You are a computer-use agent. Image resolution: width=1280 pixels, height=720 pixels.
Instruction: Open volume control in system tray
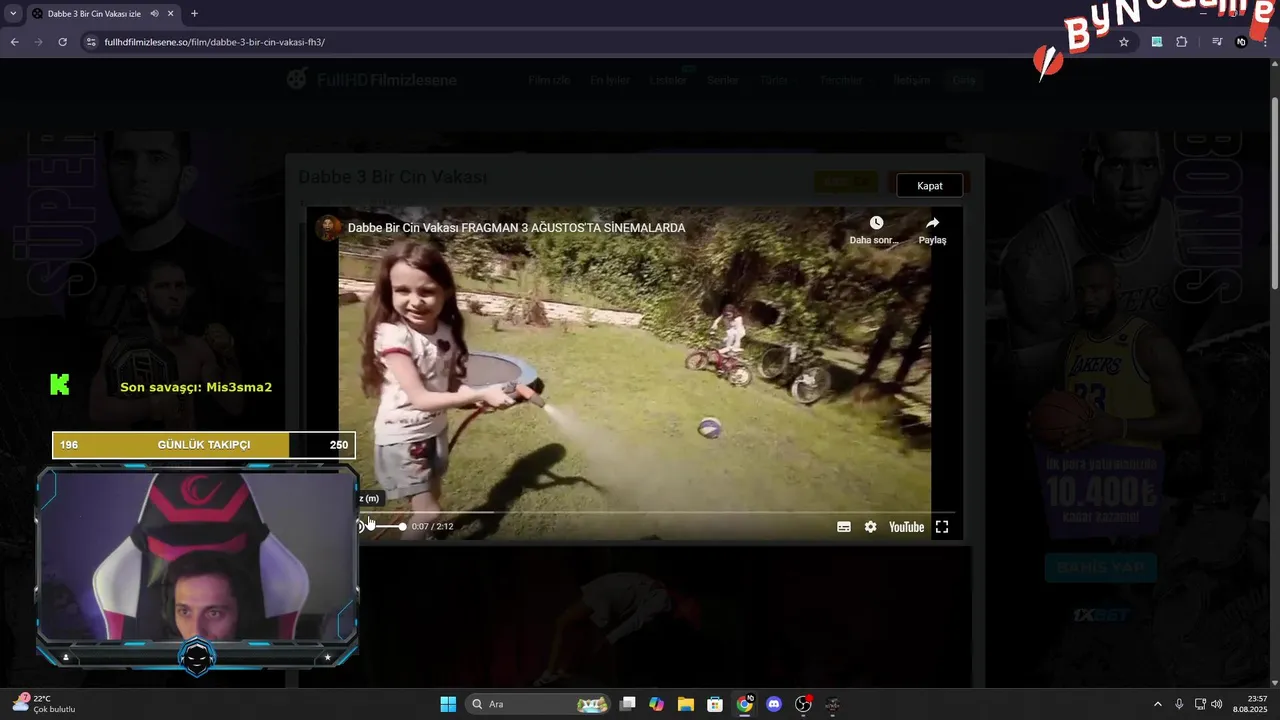pyautogui.click(x=1217, y=704)
